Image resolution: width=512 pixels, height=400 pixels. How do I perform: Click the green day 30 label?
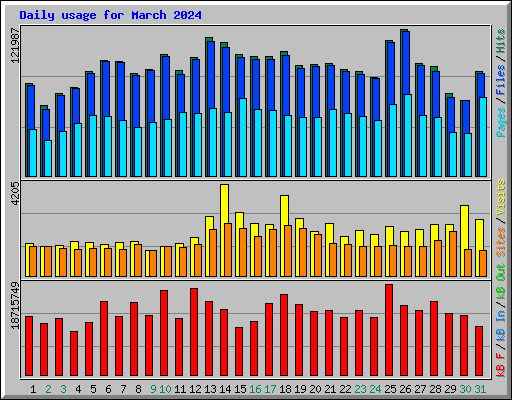pos(465,389)
